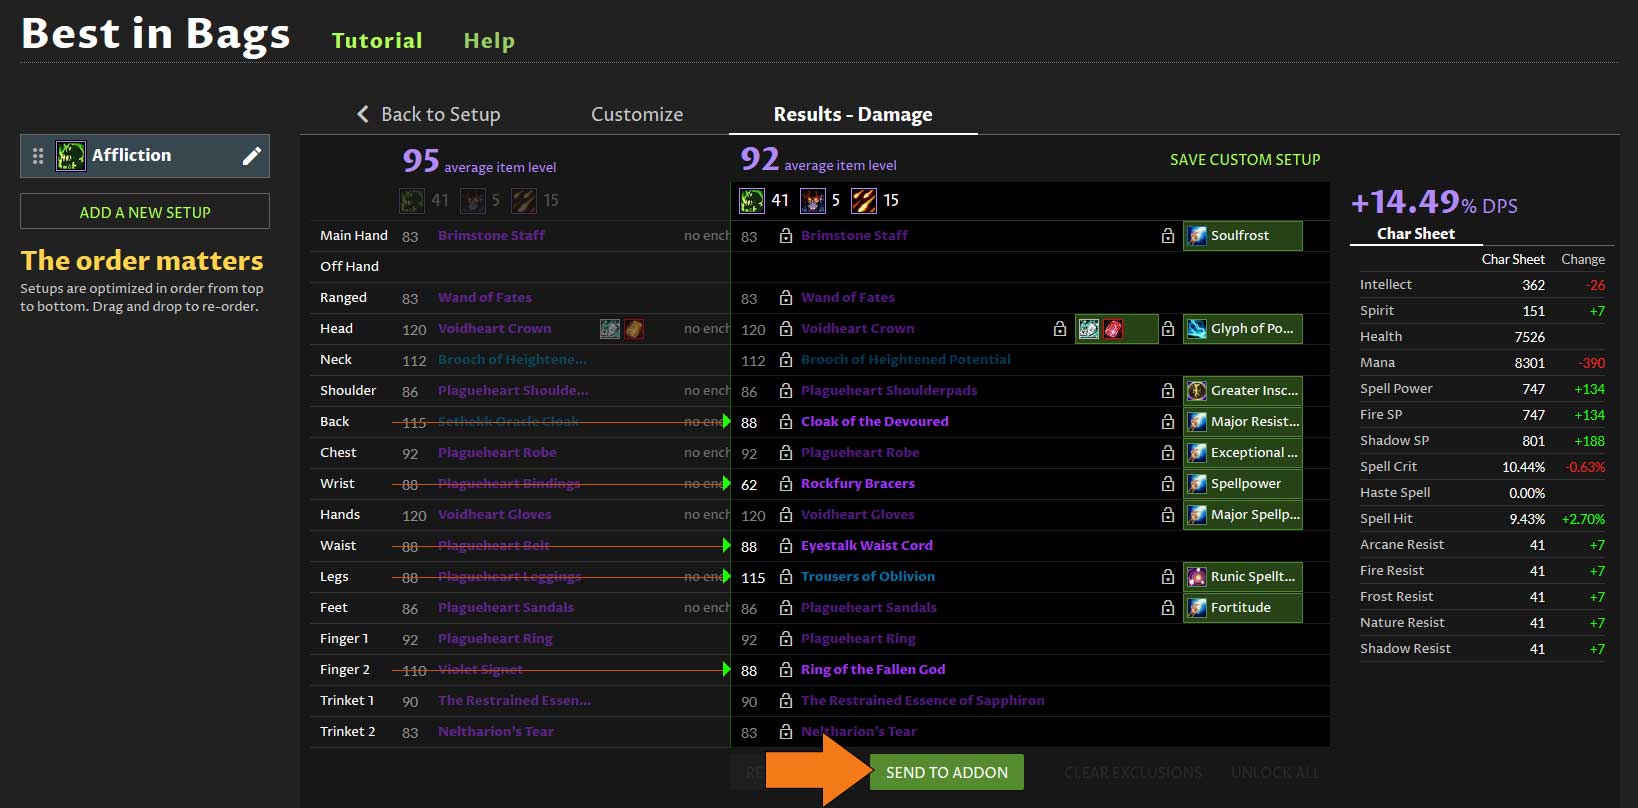Edit the Affliction setup with the pencil icon

[252, 156]
